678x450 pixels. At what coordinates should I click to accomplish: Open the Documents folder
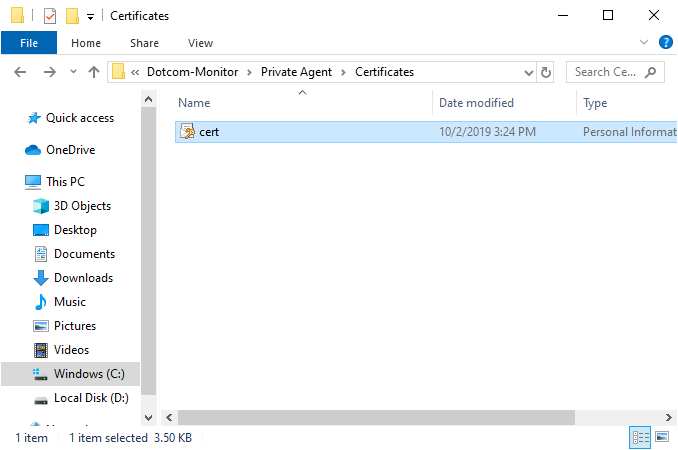pyautogui.click(x=74, y=254)
